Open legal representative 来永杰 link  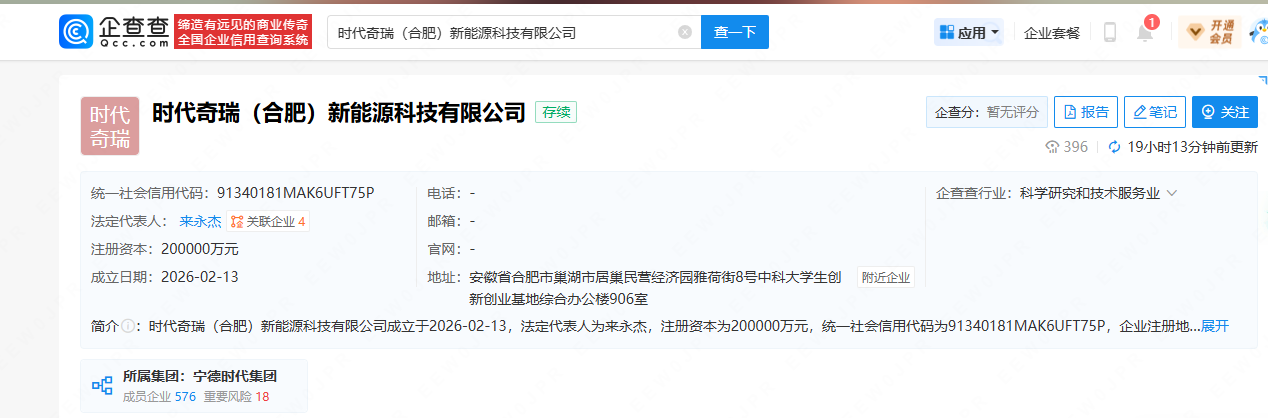pyautogui.click(x=200, y=221)
